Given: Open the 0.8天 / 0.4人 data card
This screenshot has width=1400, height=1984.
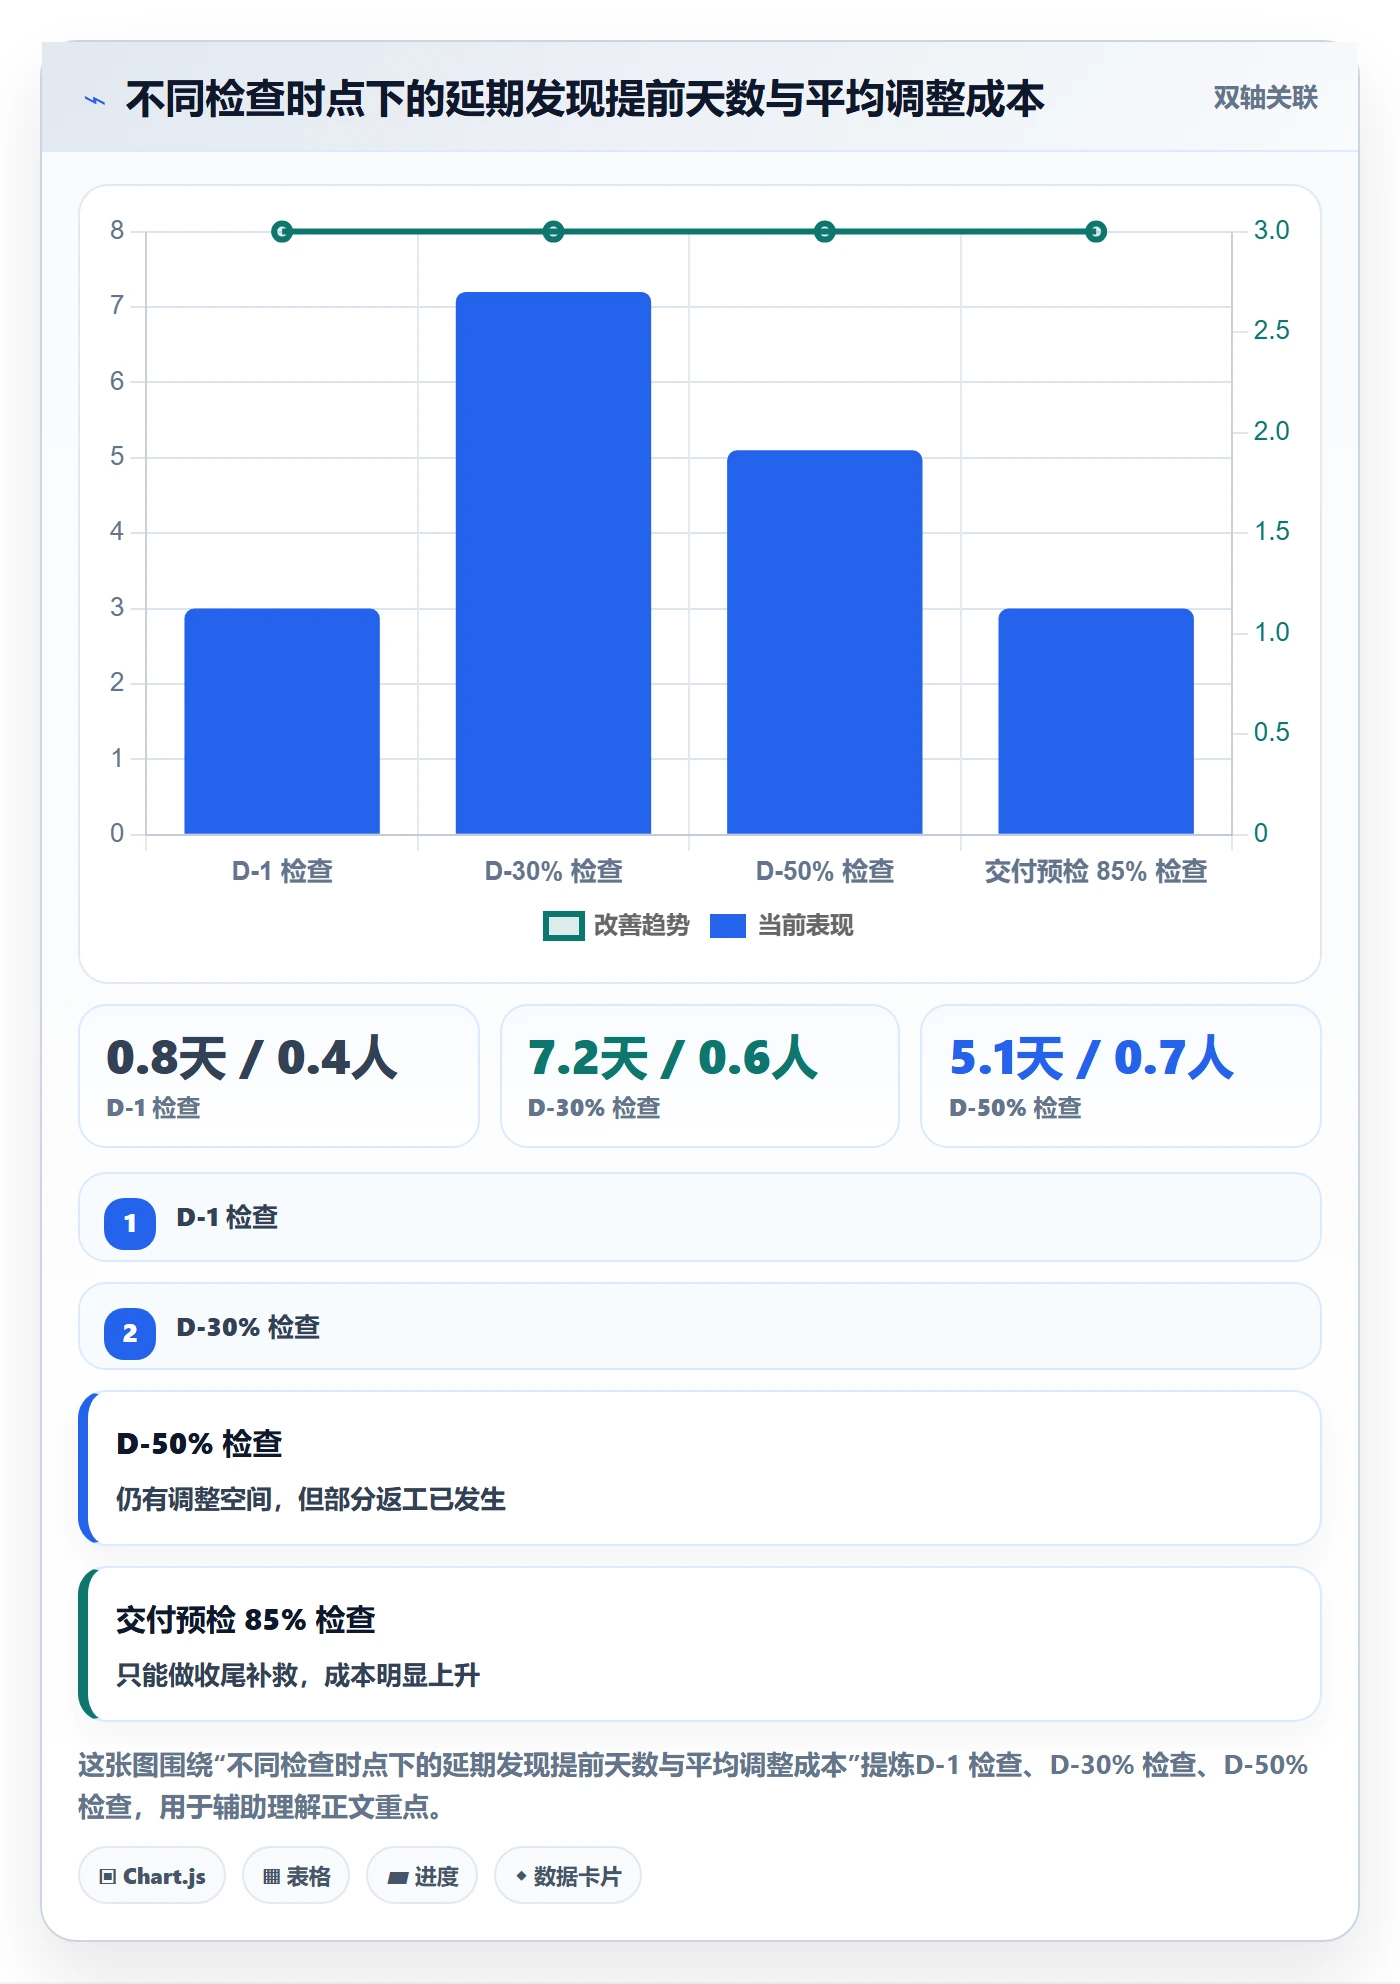Looking at the screenshot, I should 279,1076.
